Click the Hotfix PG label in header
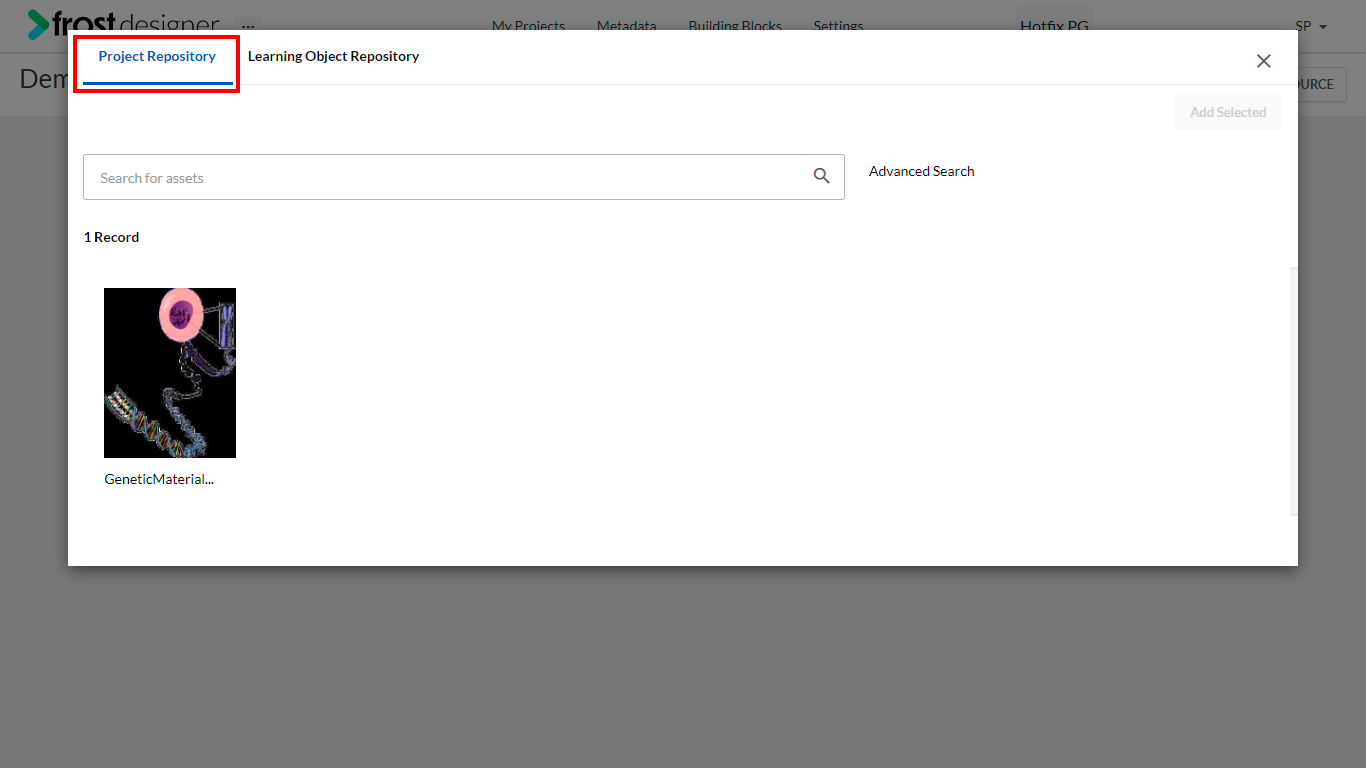1366x768 pixels. coord(1054,26)
